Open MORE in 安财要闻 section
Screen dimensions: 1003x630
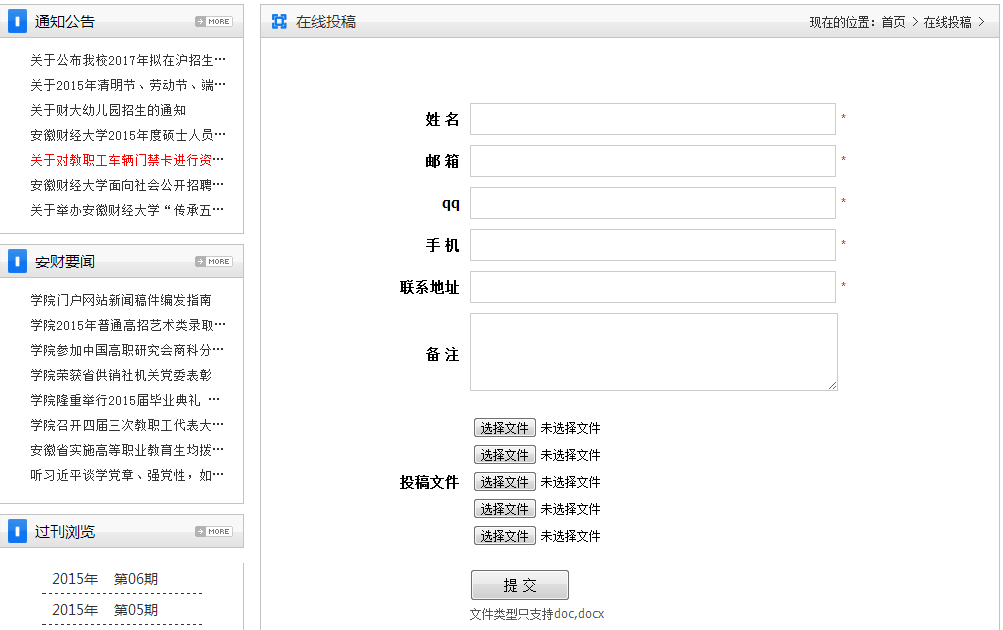point(214,262)
